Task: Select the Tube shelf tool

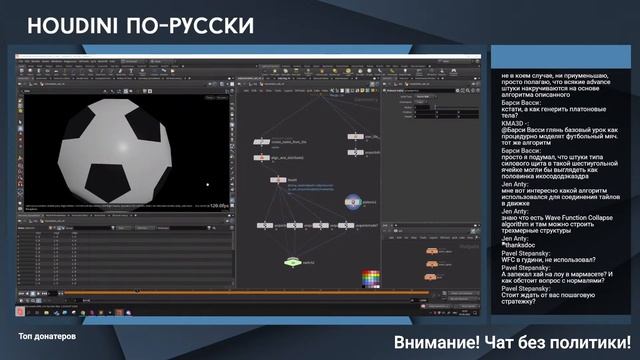Action: tap(39, 71)
